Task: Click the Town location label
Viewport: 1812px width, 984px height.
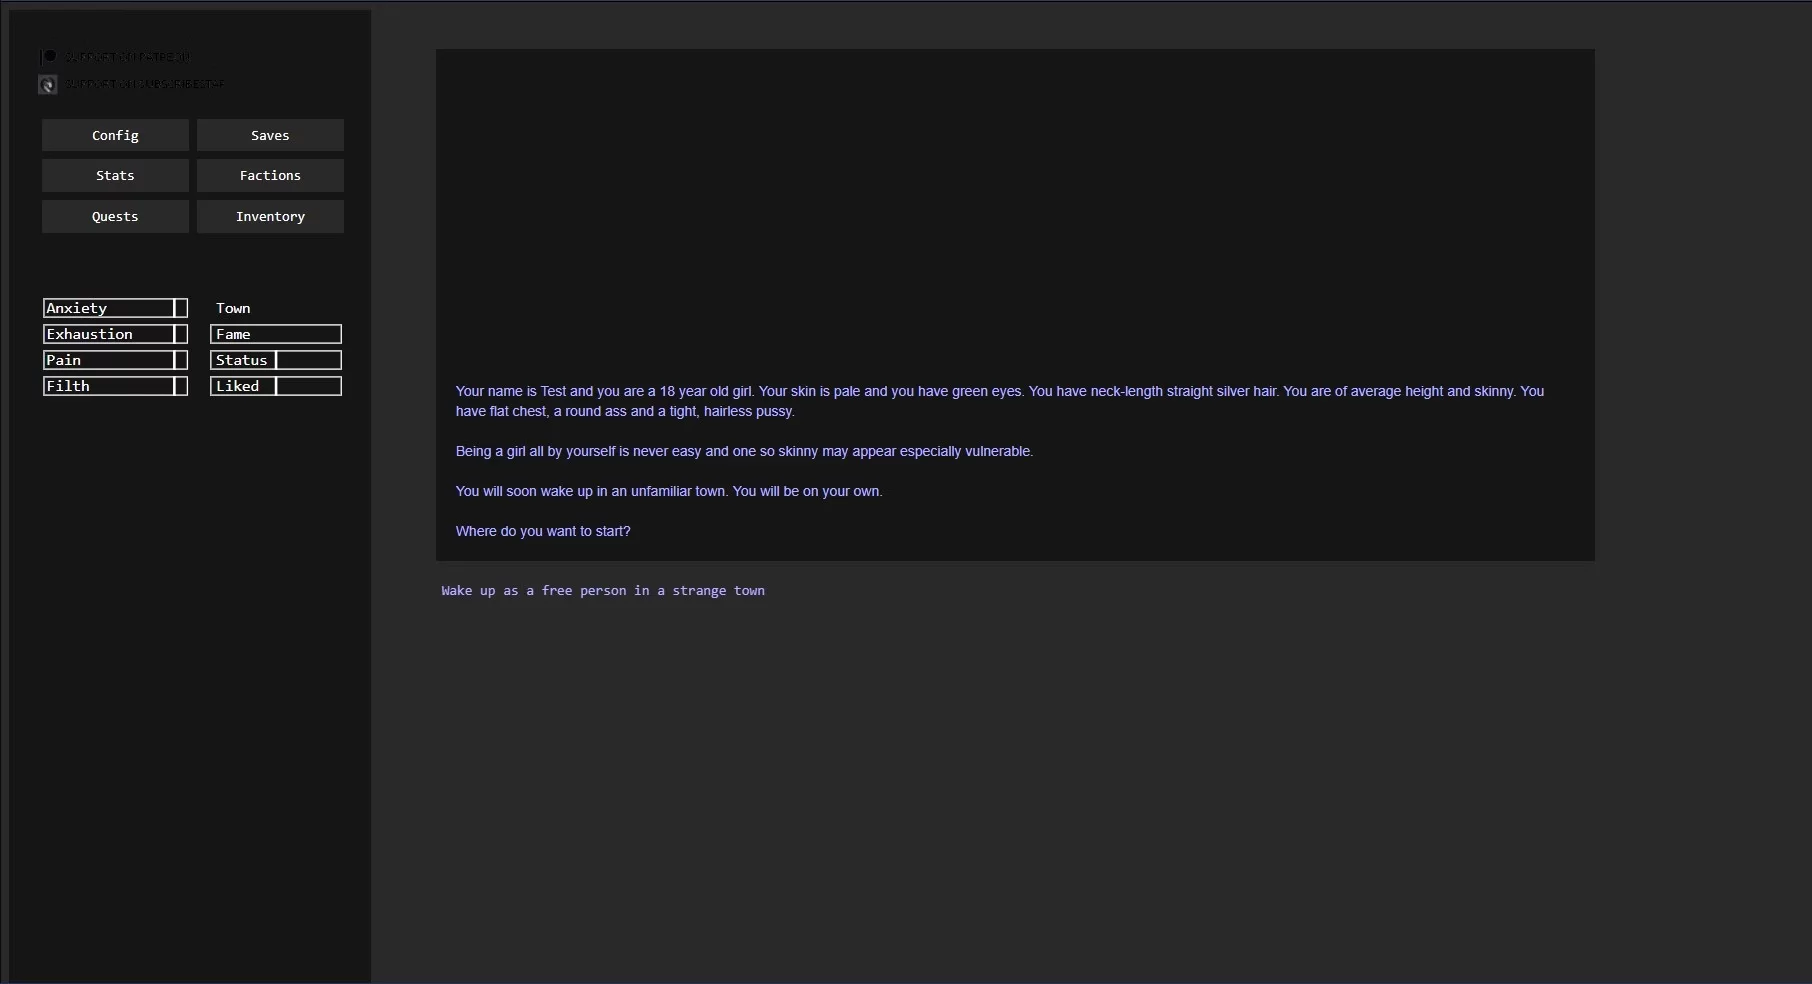Action: tap(233, 308)
